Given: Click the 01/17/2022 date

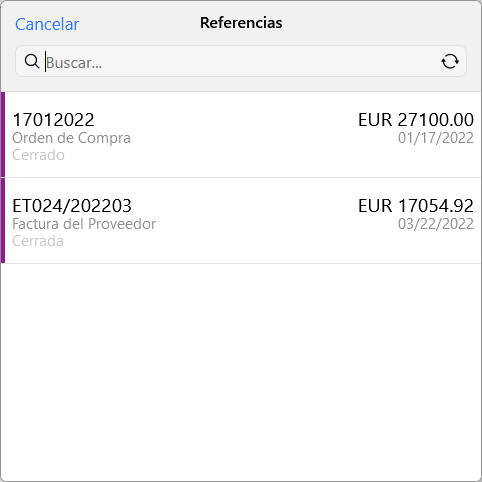Looking at the screenshot, I should (x=436, y=138).
